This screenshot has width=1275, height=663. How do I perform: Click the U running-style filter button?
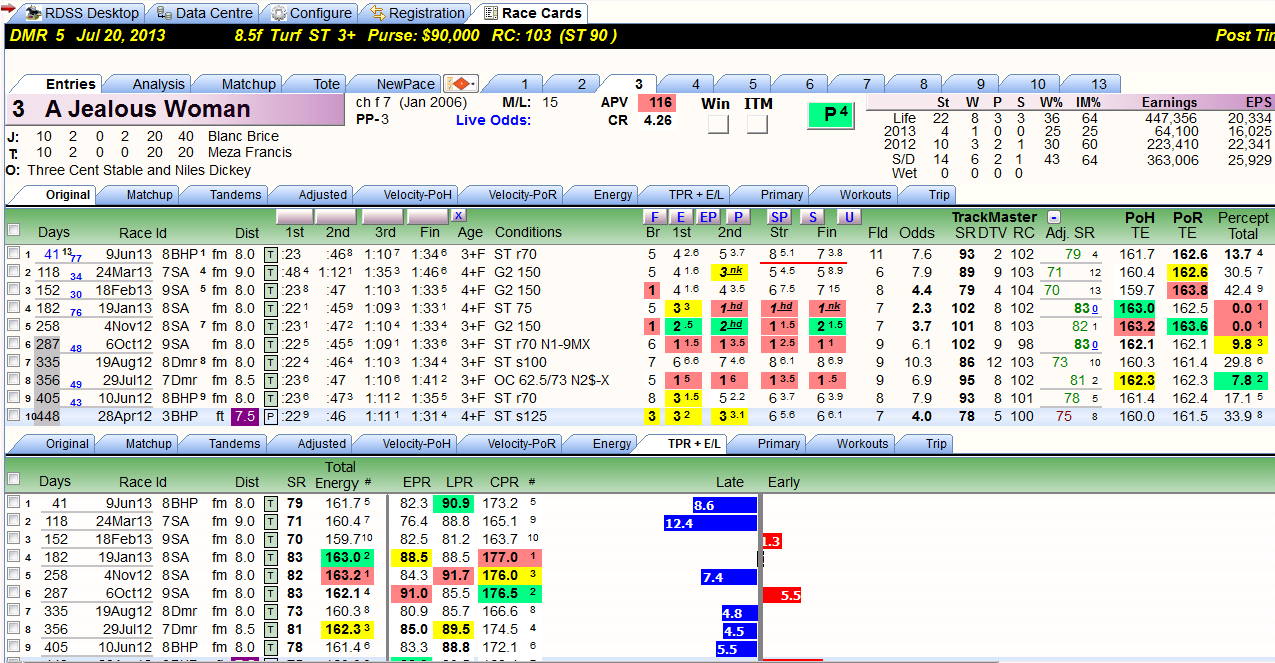848,216
